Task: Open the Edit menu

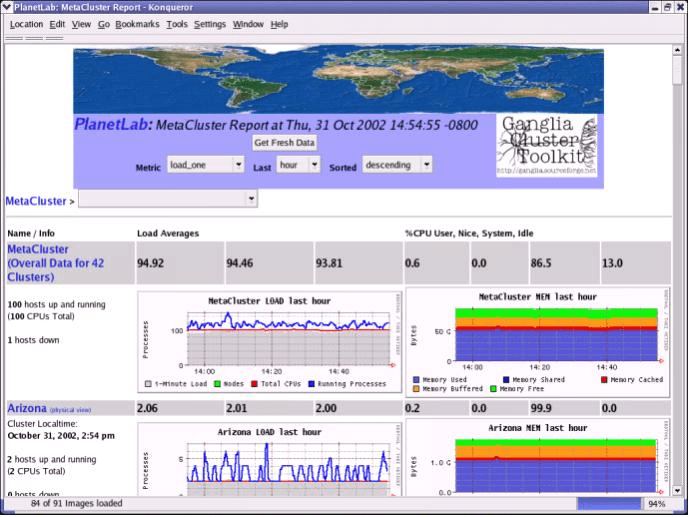Action: coord(57,24)
